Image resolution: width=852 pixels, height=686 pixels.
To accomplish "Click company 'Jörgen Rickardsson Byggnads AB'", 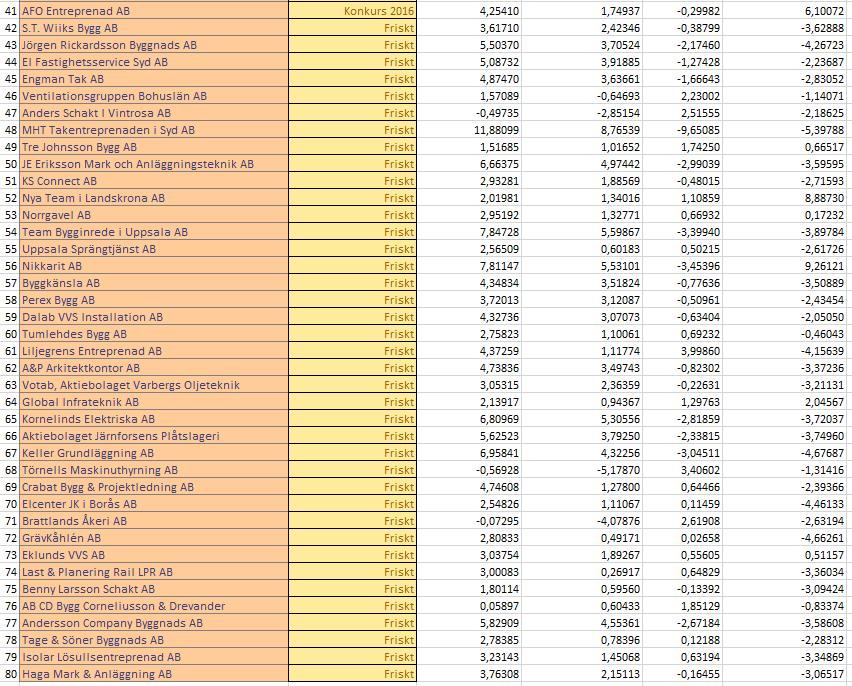I will click(x=154, y=45).
